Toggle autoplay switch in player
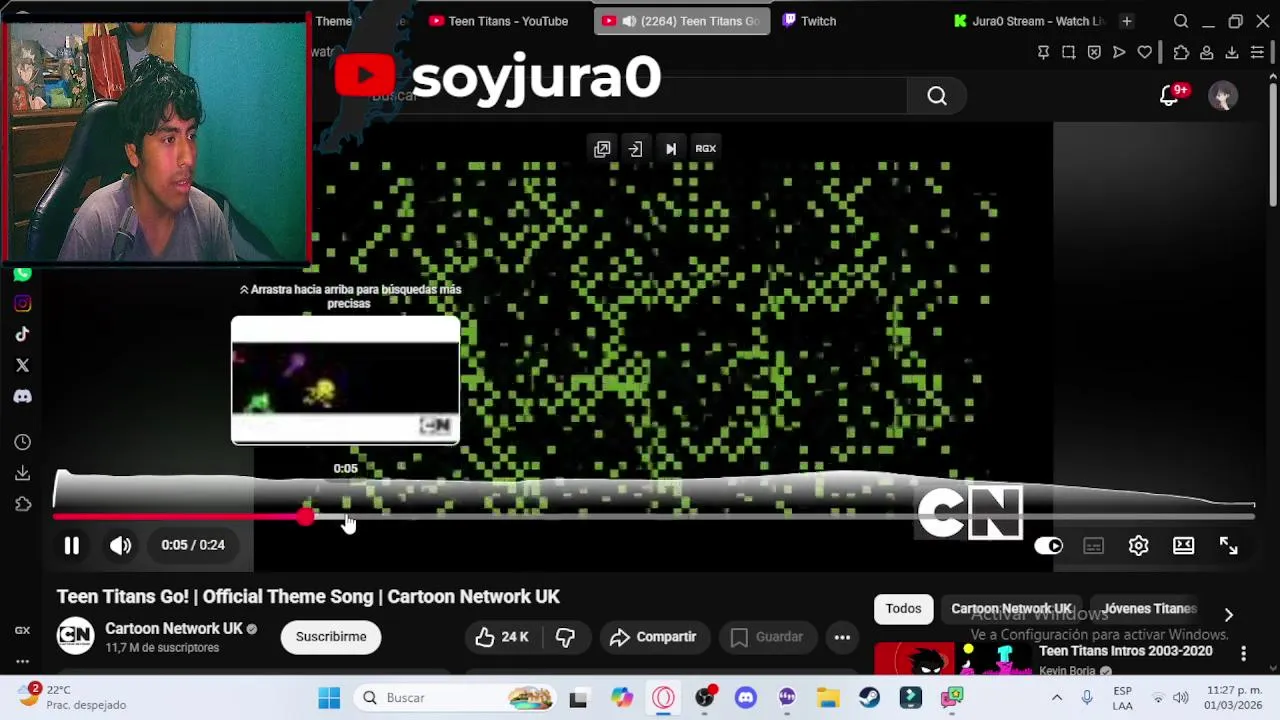The height and width of the screenshot is (720, 1280). tap(1048, 545)
